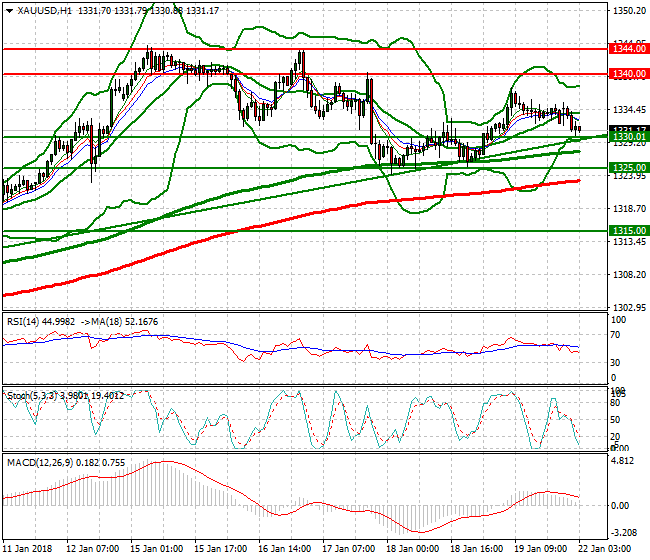Screen dimensions: 650x560
Task: Click the 16 Jan 14:00 time label
Action: [285, 548]
